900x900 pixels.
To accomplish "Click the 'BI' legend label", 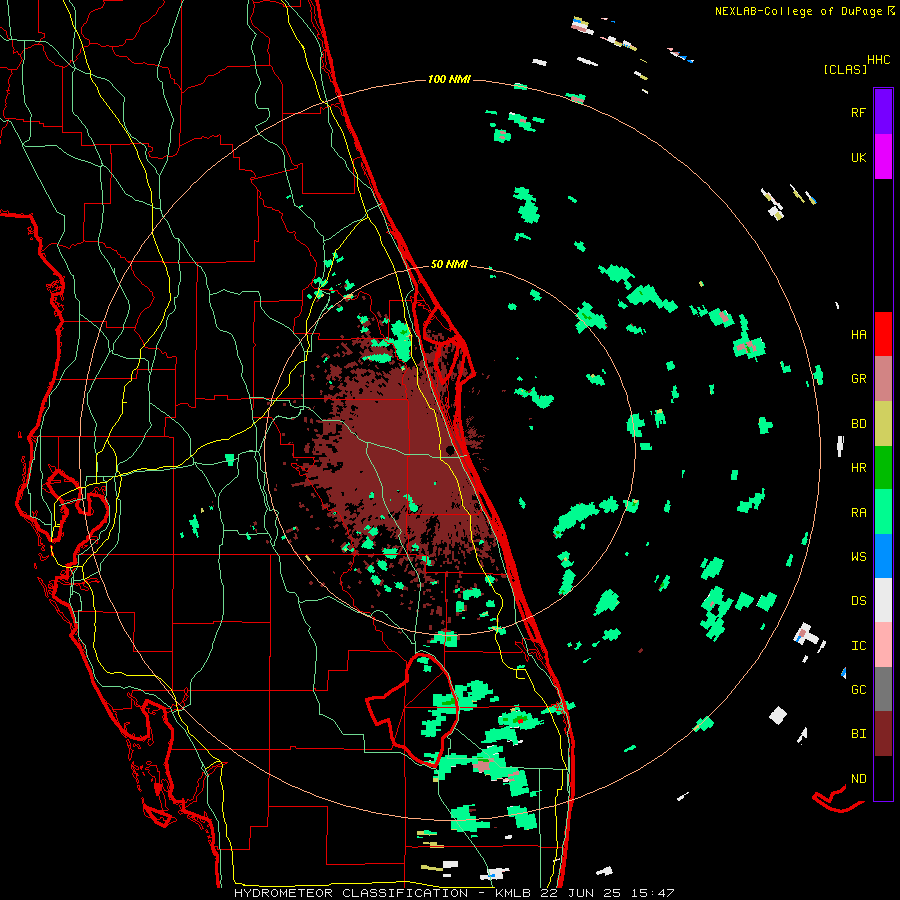I will (858, 734).
